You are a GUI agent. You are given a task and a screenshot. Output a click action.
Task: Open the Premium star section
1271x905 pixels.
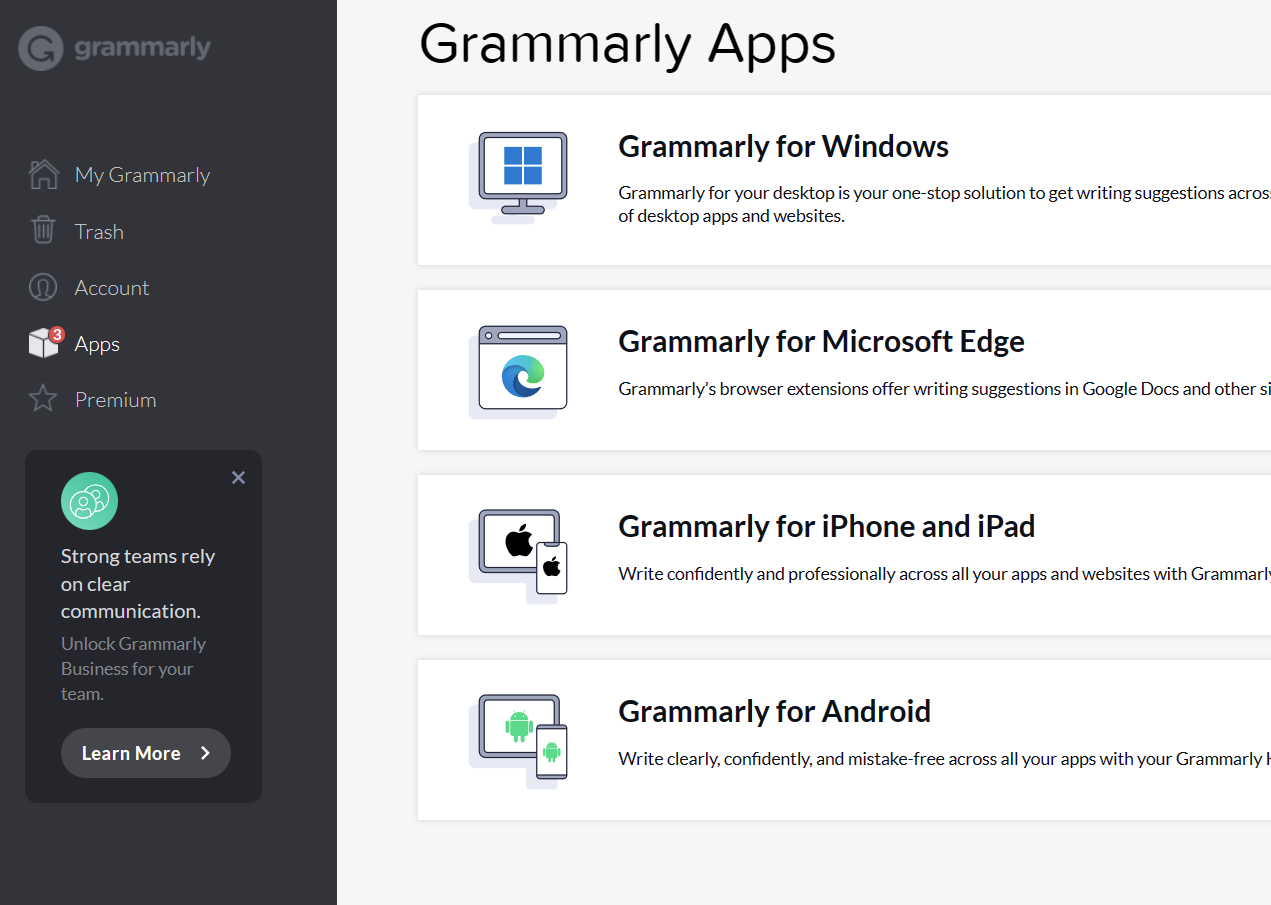pyautogui.click(x=115, y=399)
